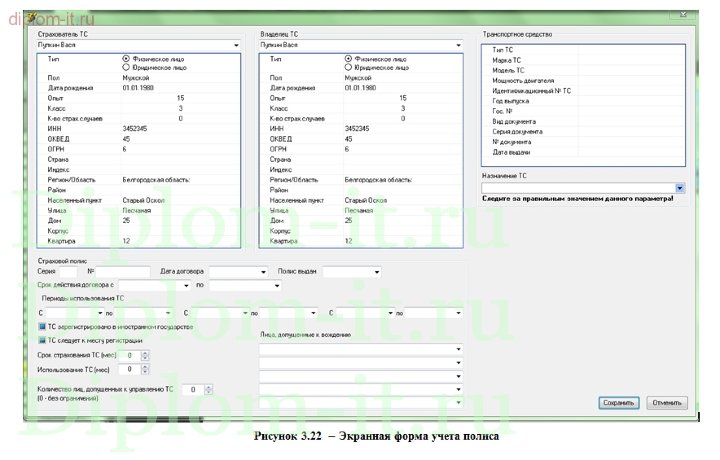
Task: Click Страна row in Владелец panel
Action: point(361,159)
